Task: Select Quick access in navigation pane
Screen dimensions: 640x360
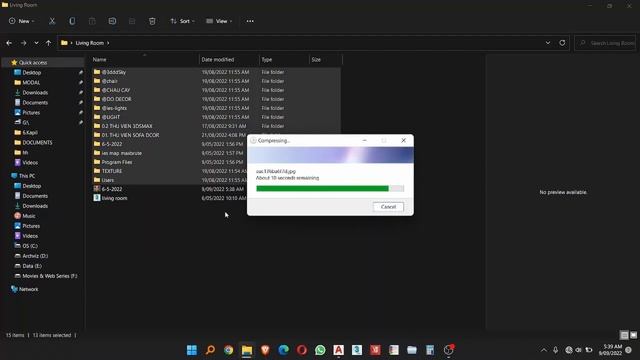Action: (33, 62)
